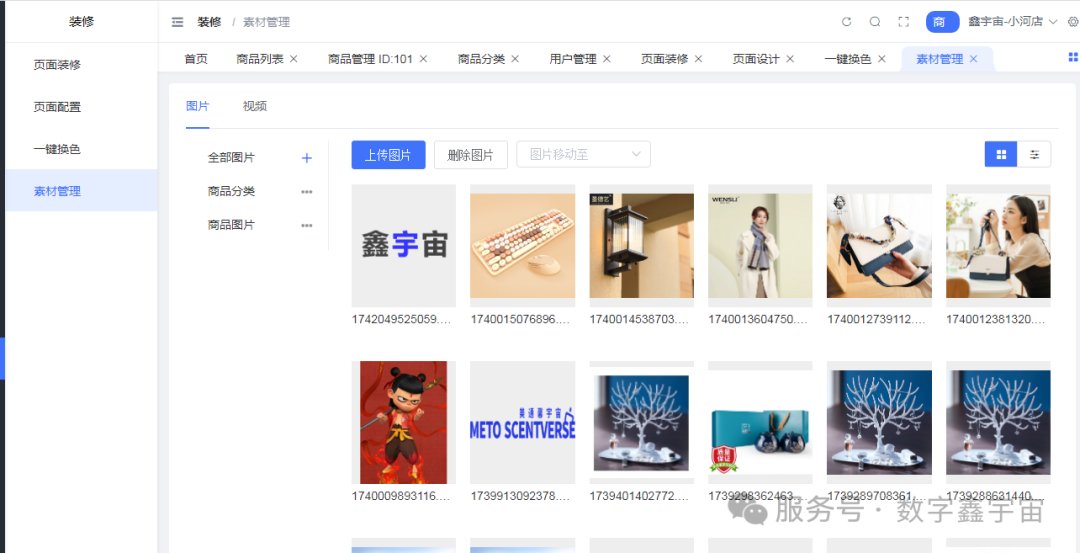This screenshot has width=1080, height=553.
Task: Select the wall lantern lamp image
Action: [642, 245]
